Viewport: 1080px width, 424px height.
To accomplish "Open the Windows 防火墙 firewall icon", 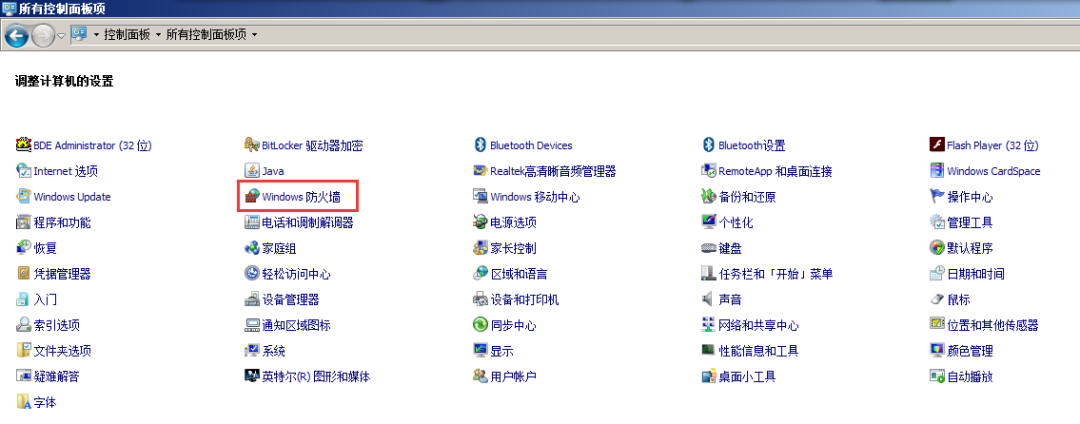I will click(x=252, y=197).
